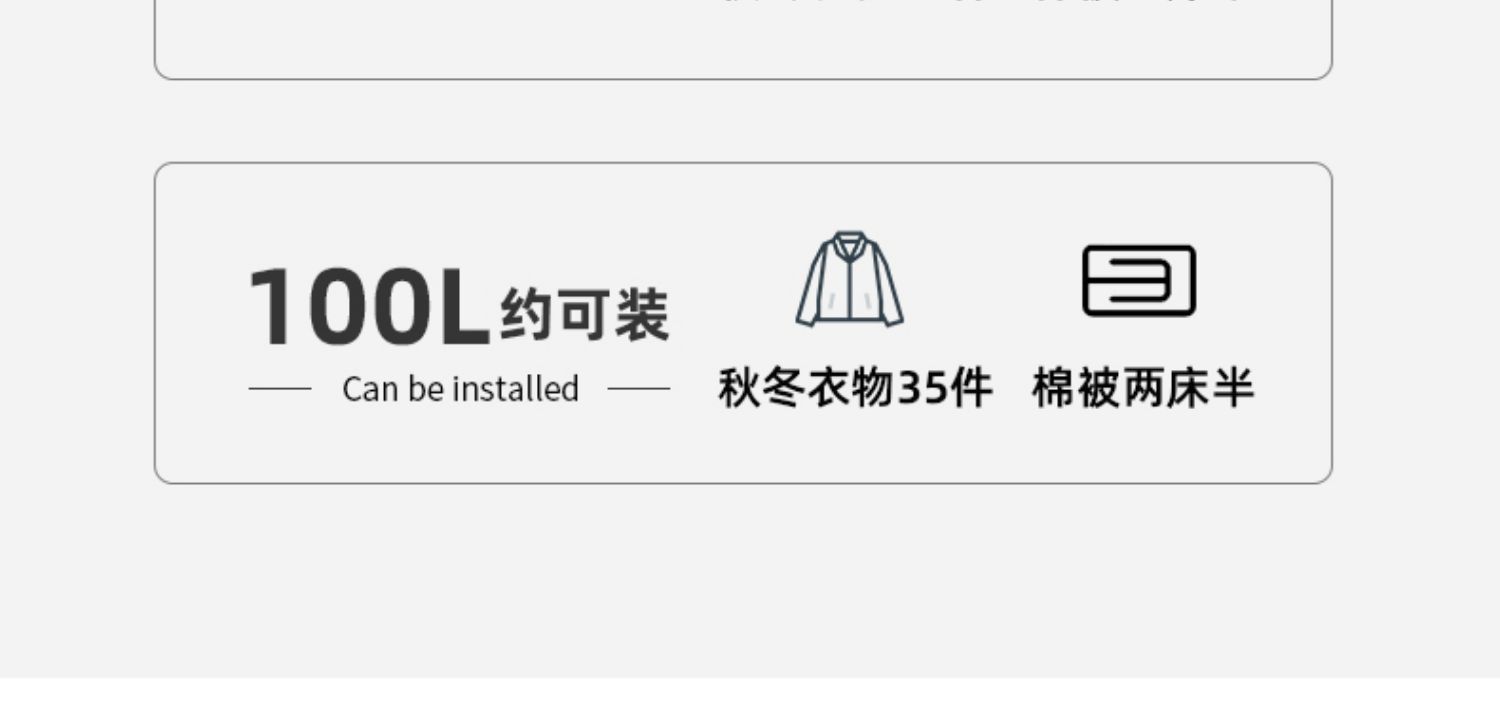Click the line left of Can be installed
Image resolution: width=1500 pixels, height=714 pixels.
point(280,388)
